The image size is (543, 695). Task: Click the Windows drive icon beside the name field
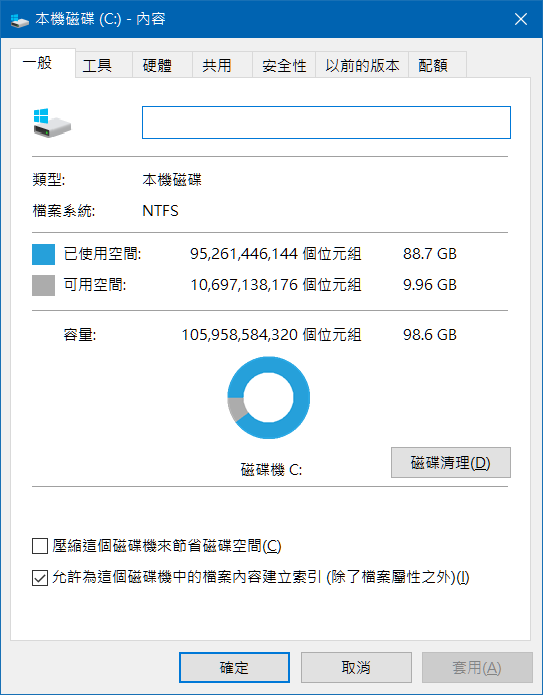tap(52, 123)
